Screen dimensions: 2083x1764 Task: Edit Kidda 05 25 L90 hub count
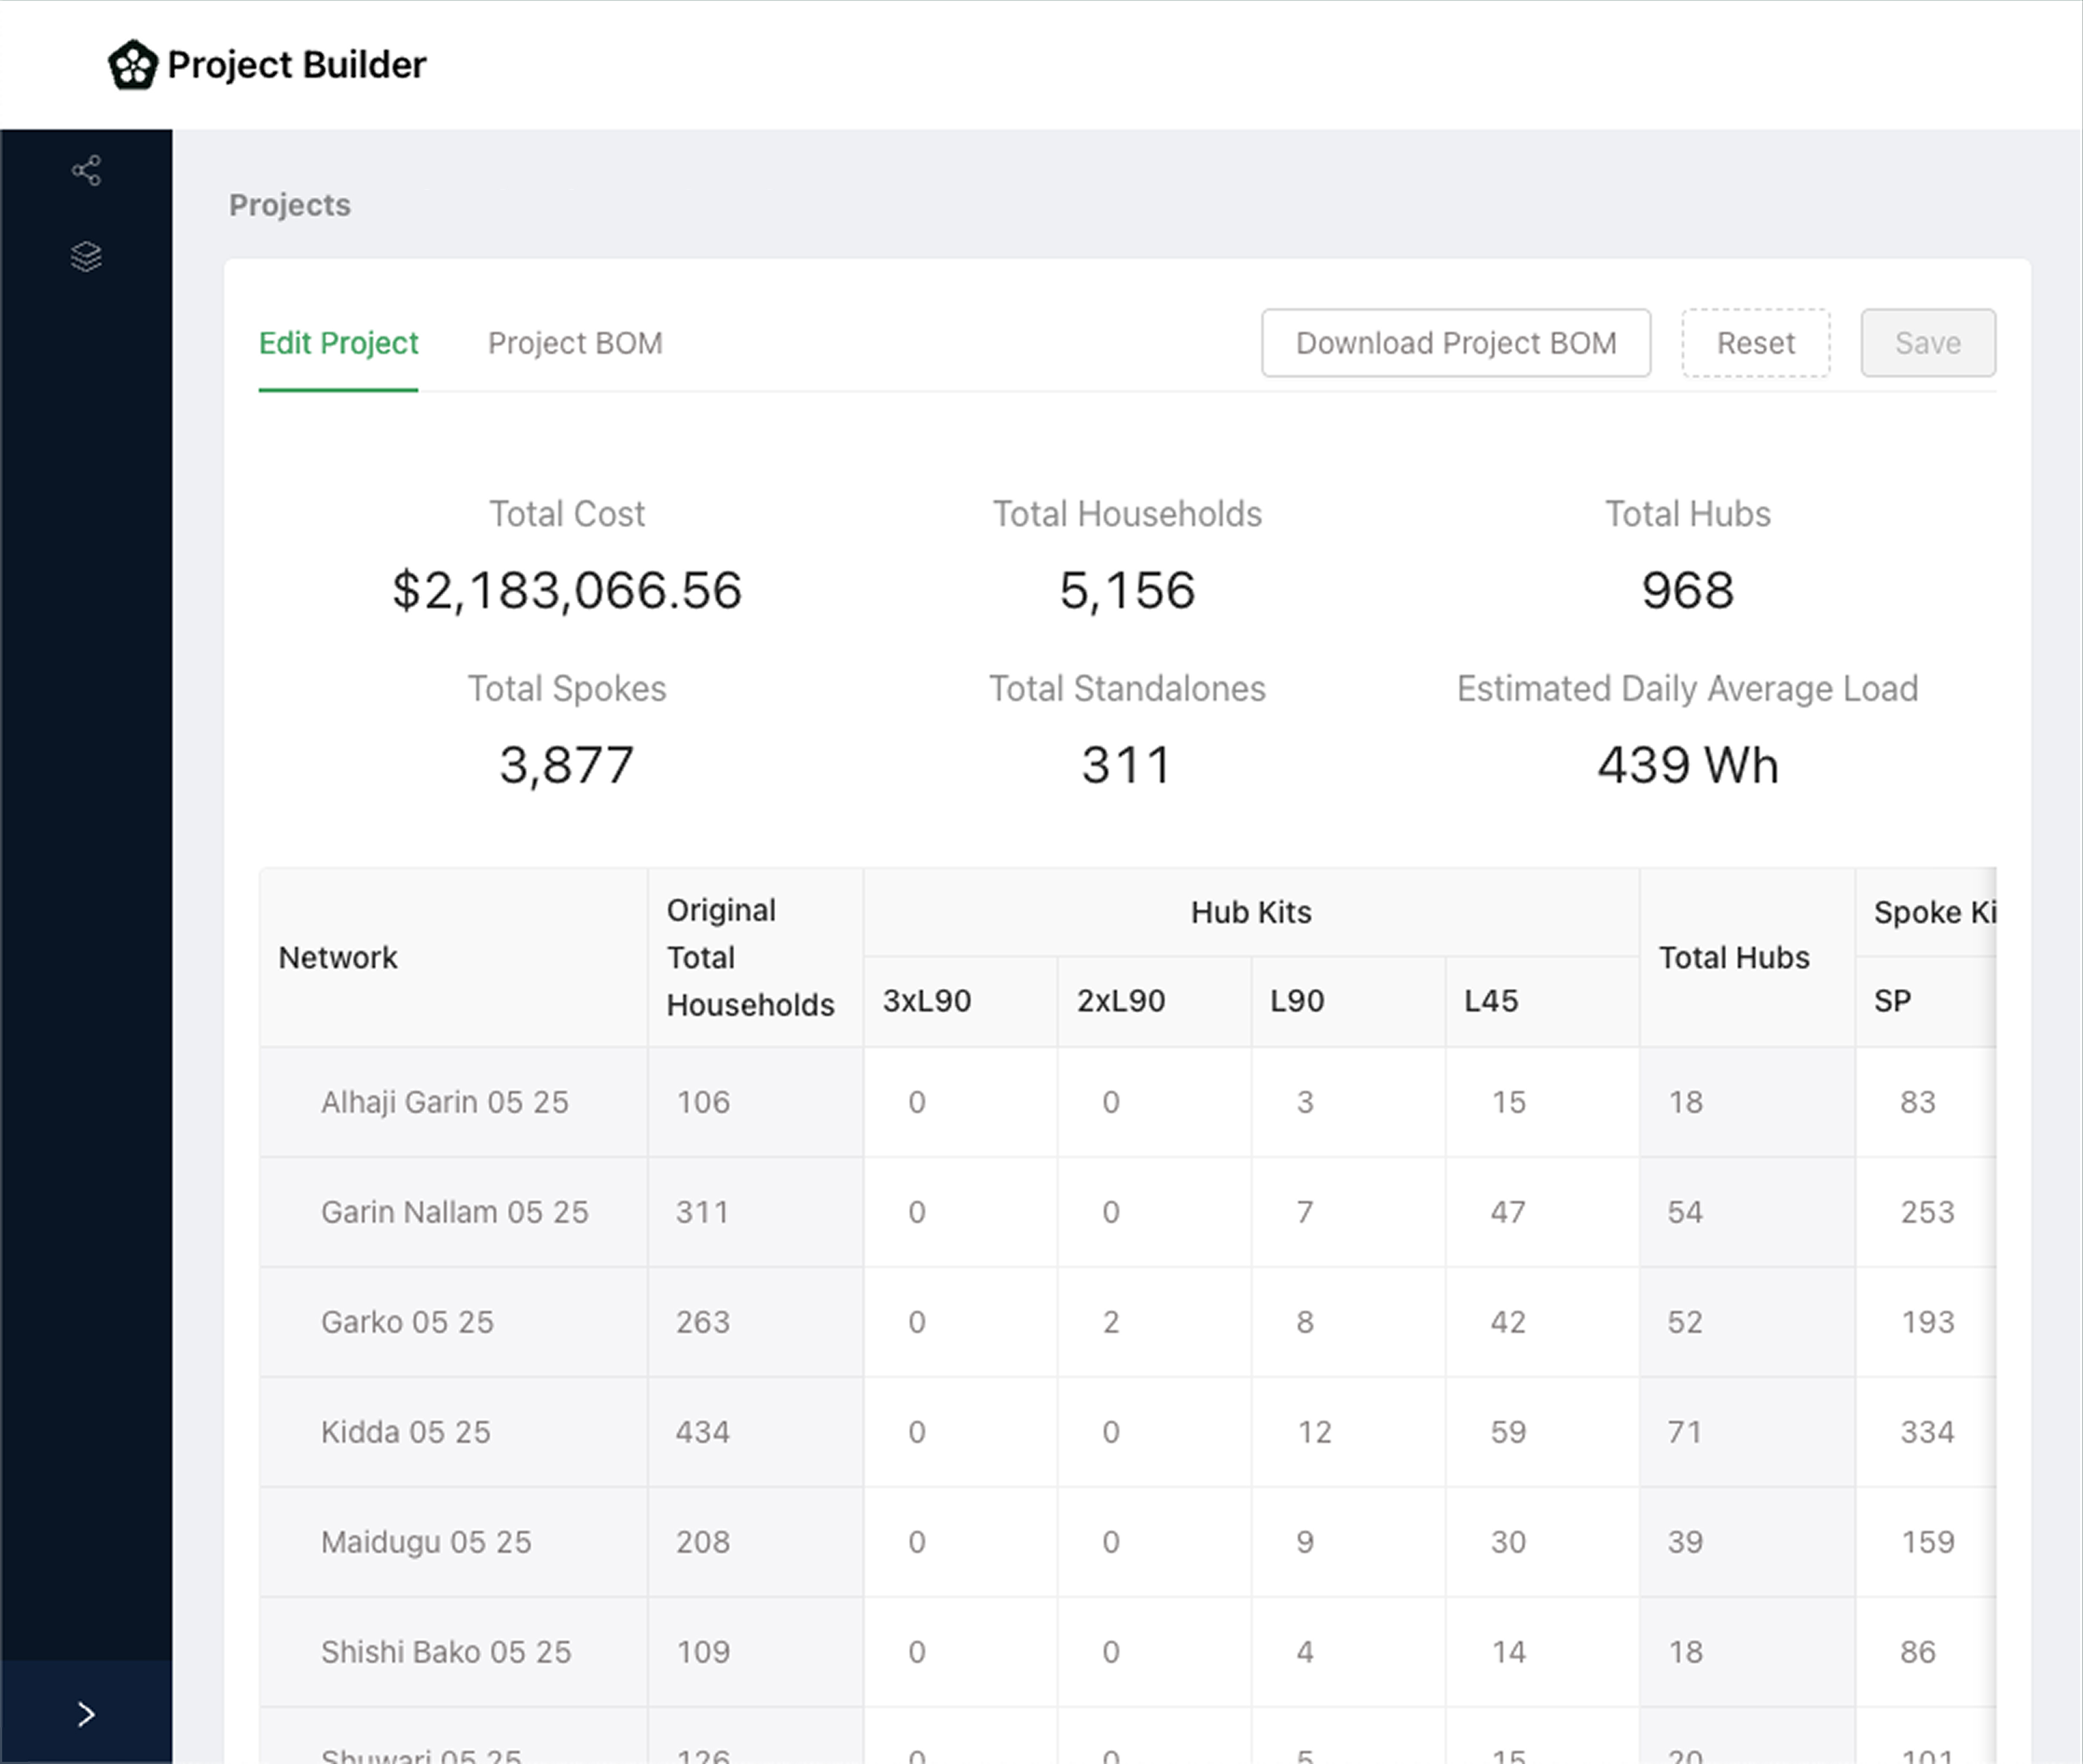1314,1432
